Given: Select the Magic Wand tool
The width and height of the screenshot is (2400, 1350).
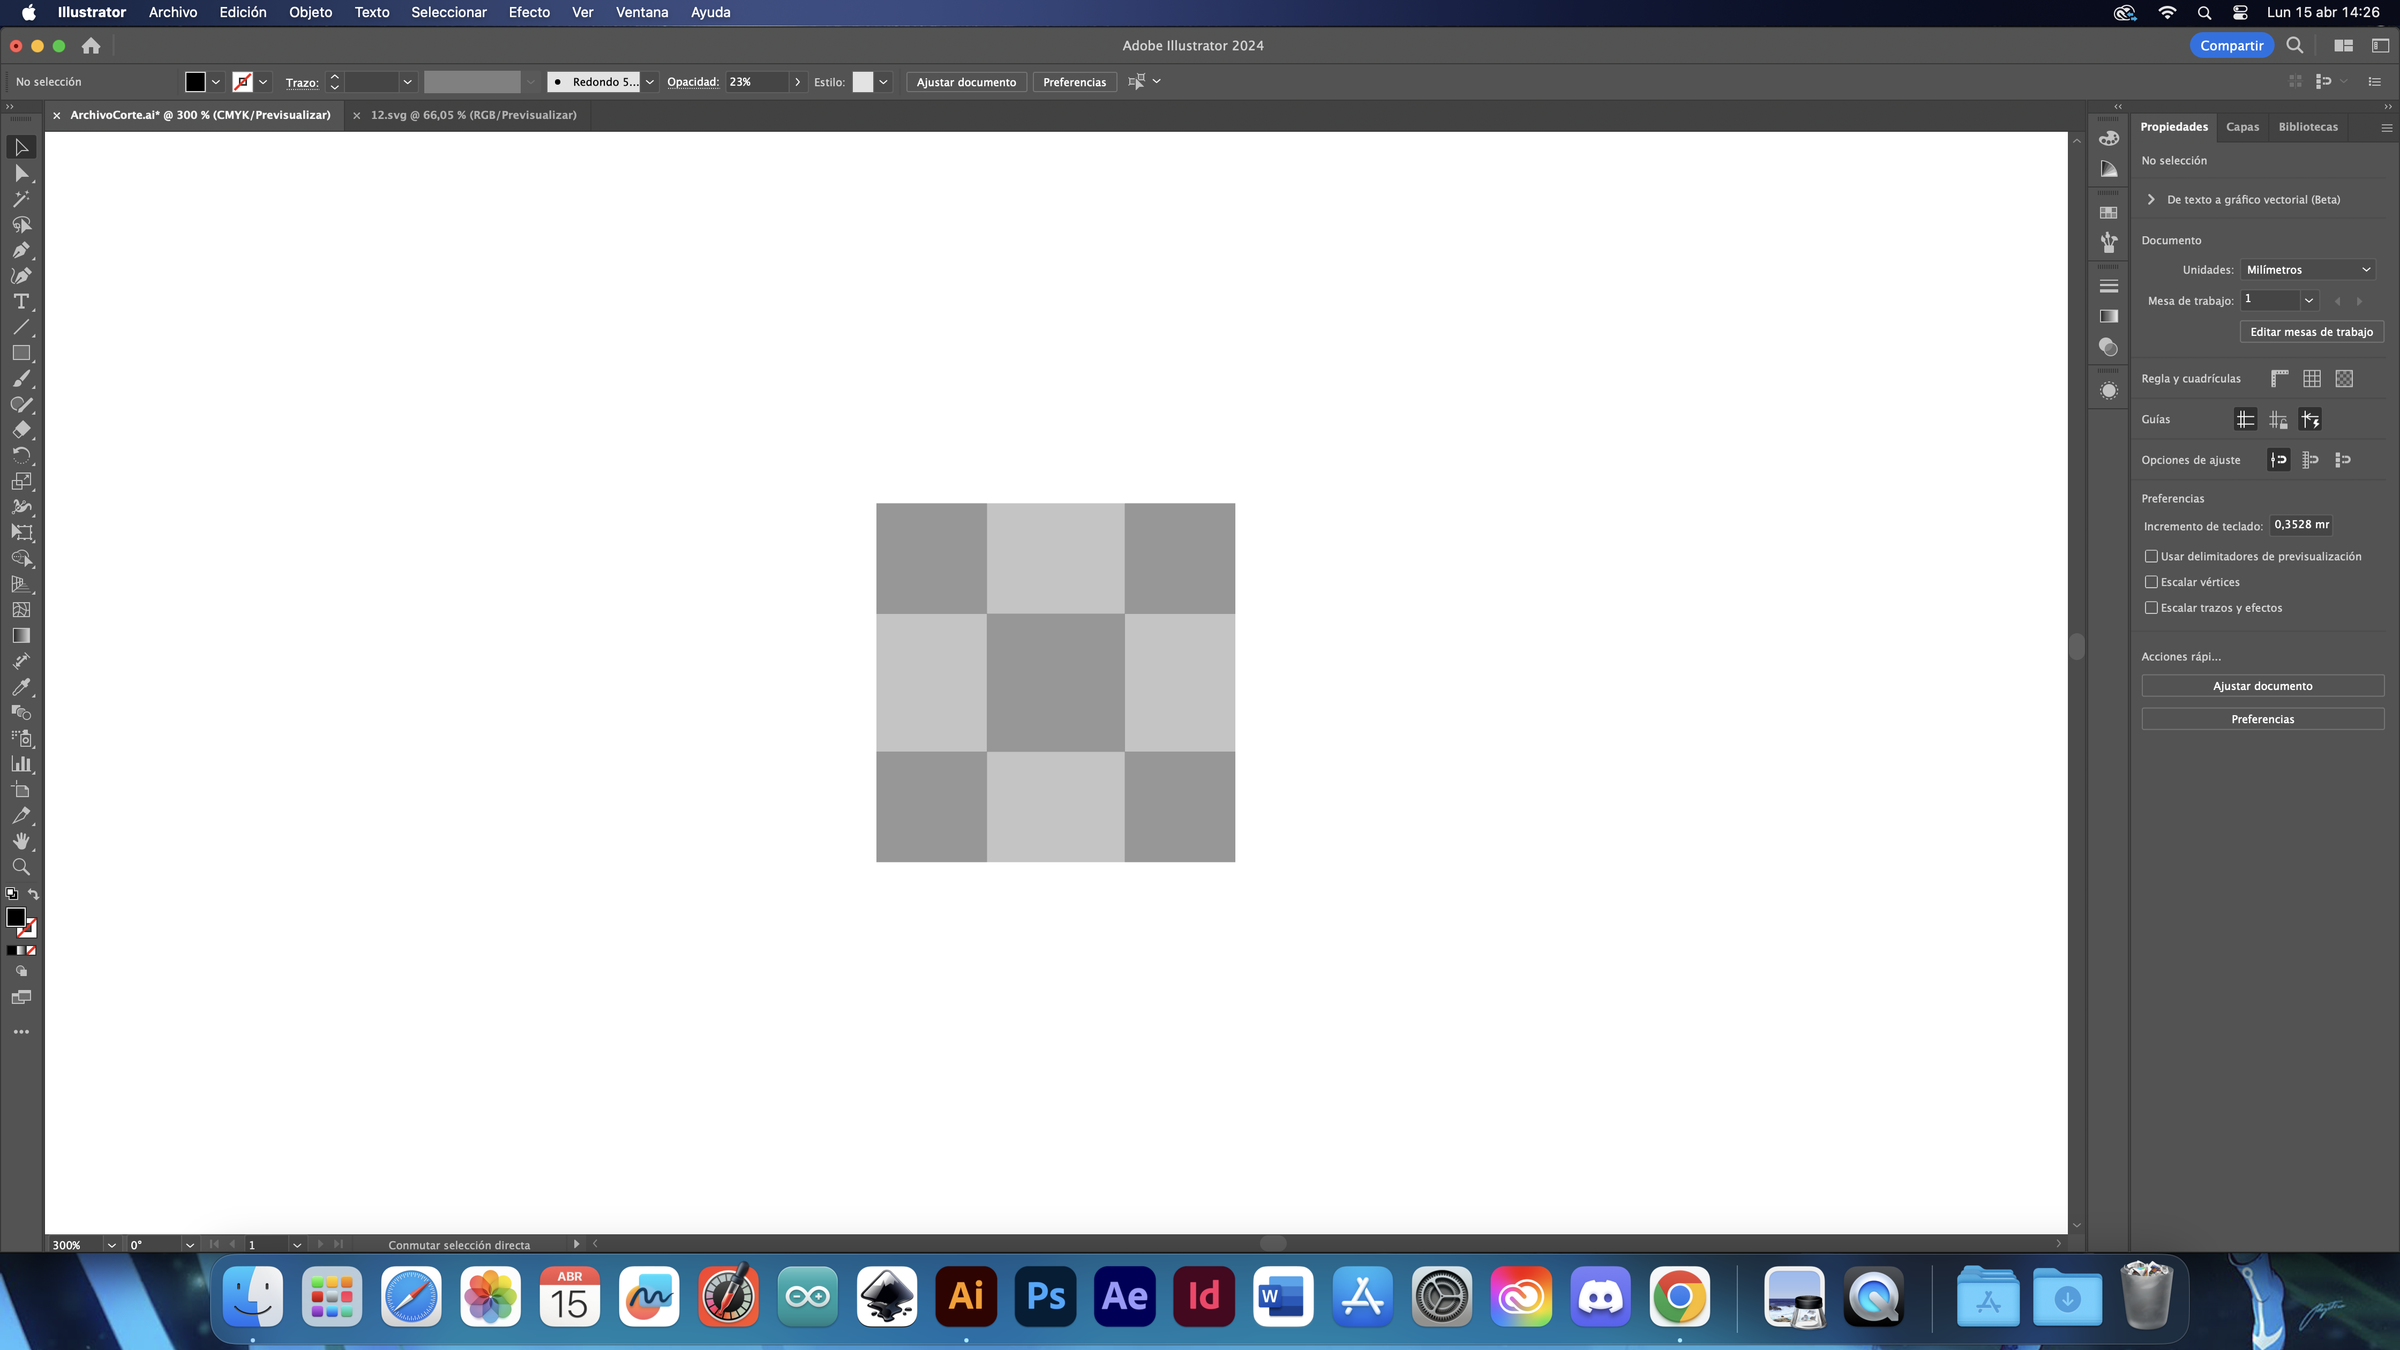Looking at the screenshot, I should (21, 199).
